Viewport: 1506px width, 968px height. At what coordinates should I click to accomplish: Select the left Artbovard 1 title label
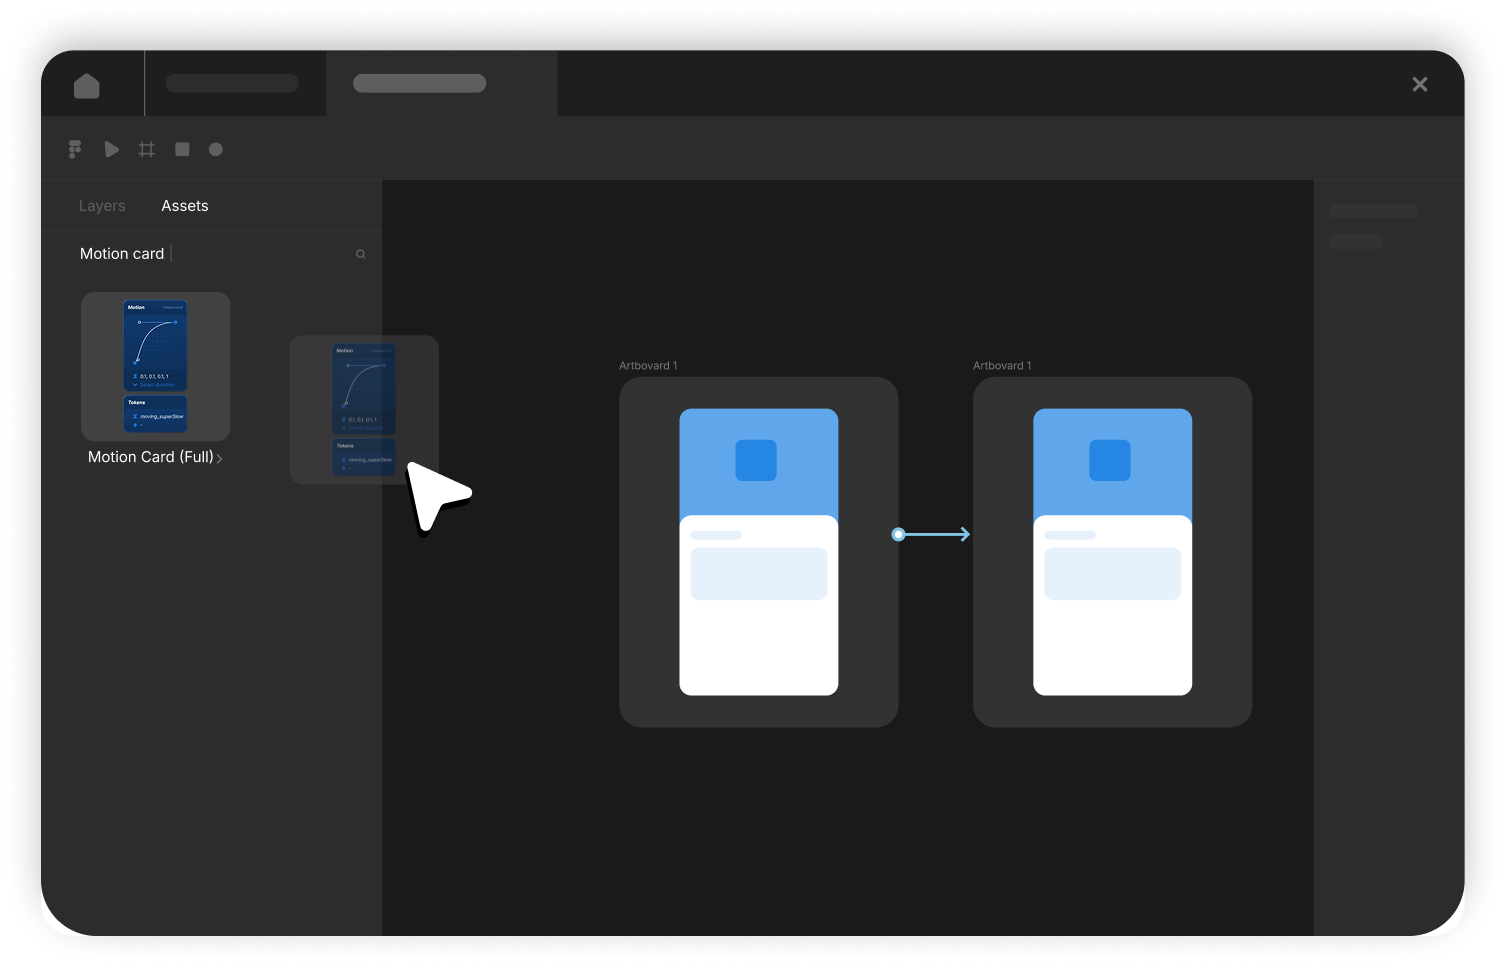(648, 366)
